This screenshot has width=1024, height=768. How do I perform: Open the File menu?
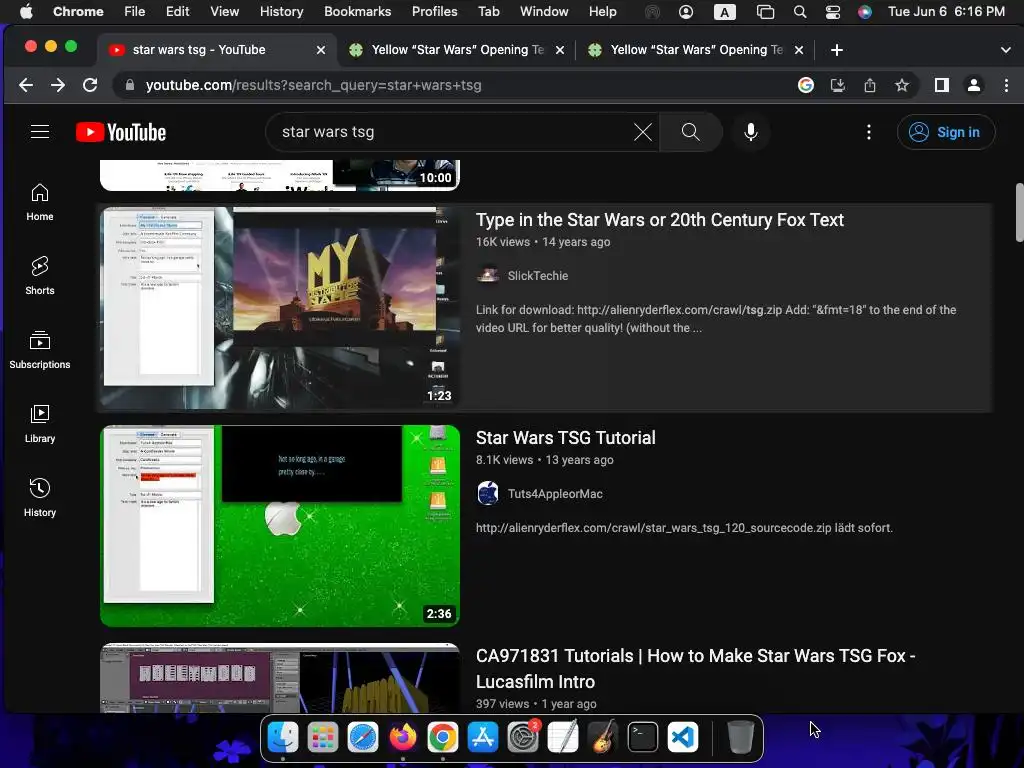pos(135,11)
